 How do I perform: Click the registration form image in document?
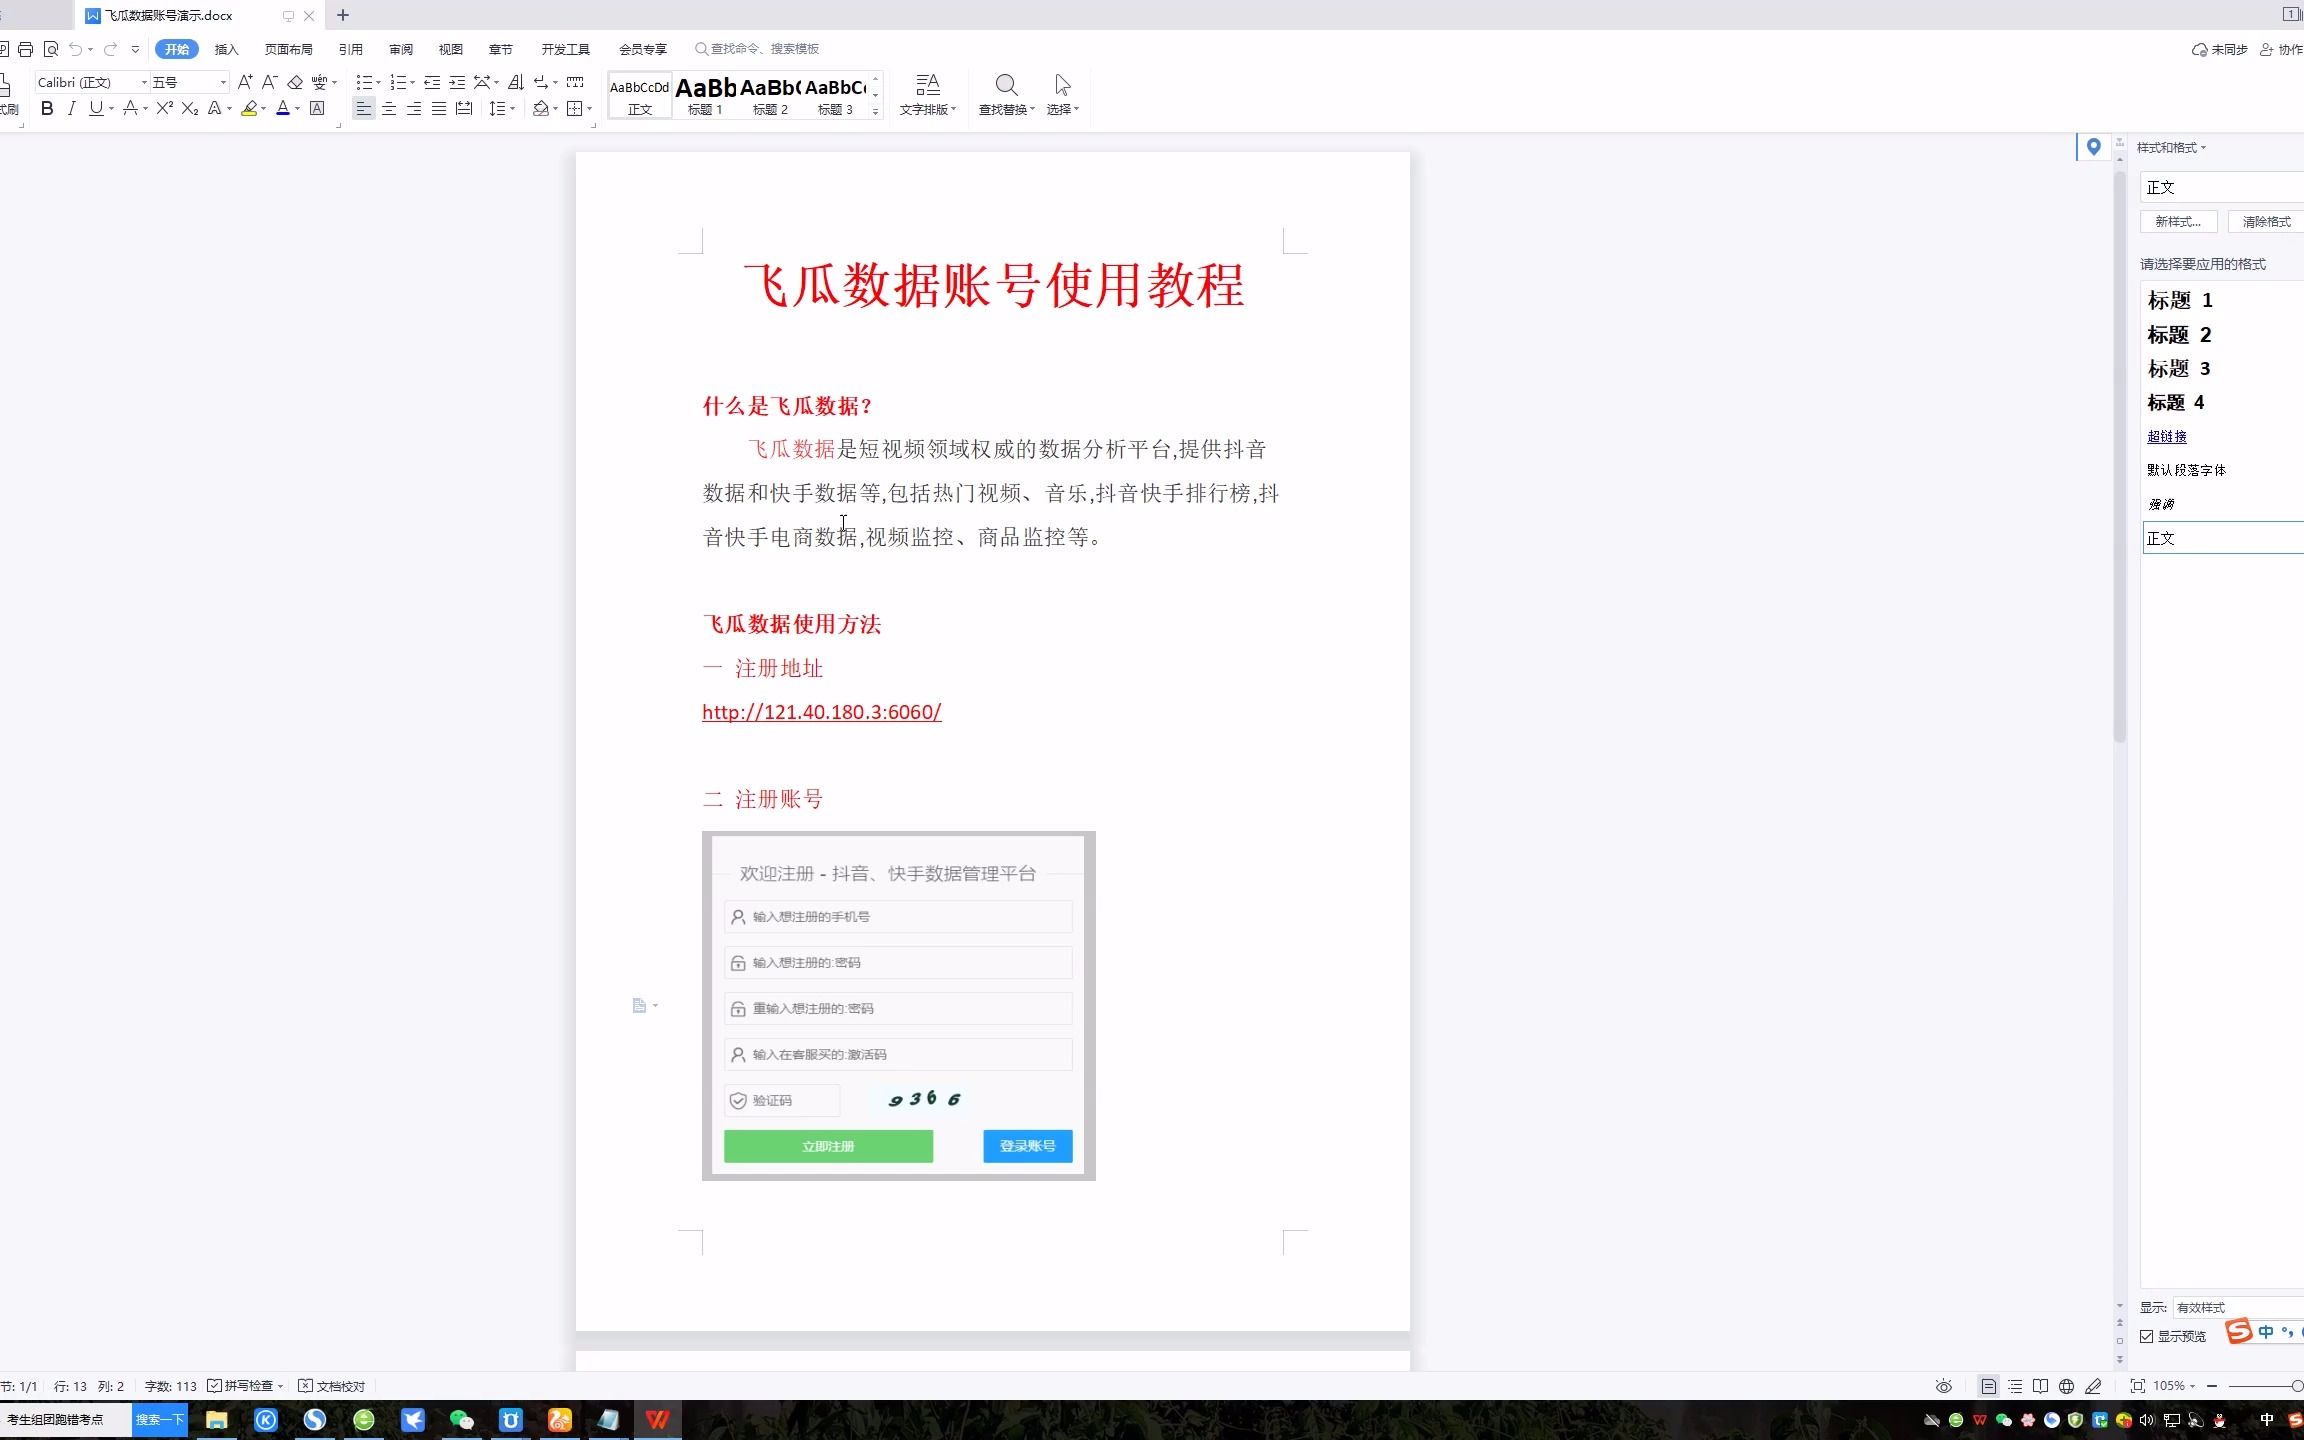[x=899, y=1006]
